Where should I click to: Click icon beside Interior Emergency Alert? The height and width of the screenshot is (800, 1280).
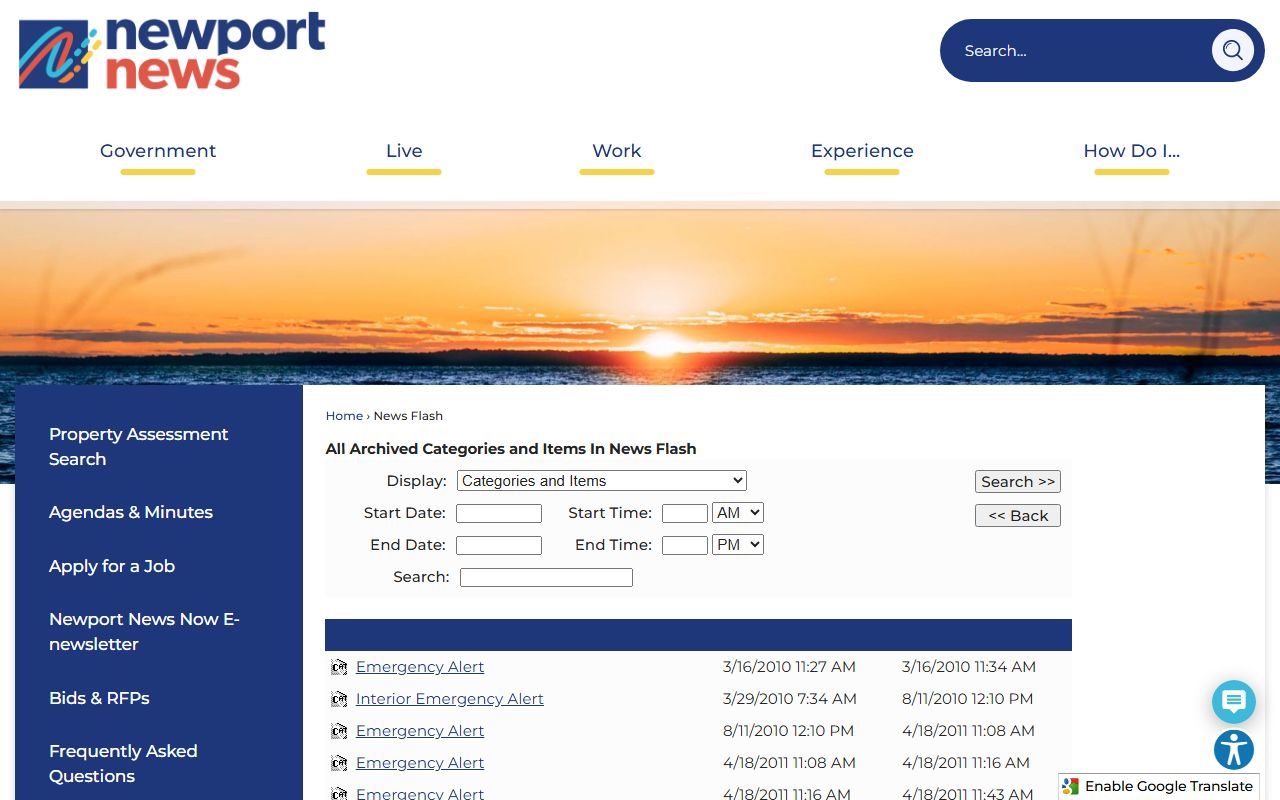point(339,699)
